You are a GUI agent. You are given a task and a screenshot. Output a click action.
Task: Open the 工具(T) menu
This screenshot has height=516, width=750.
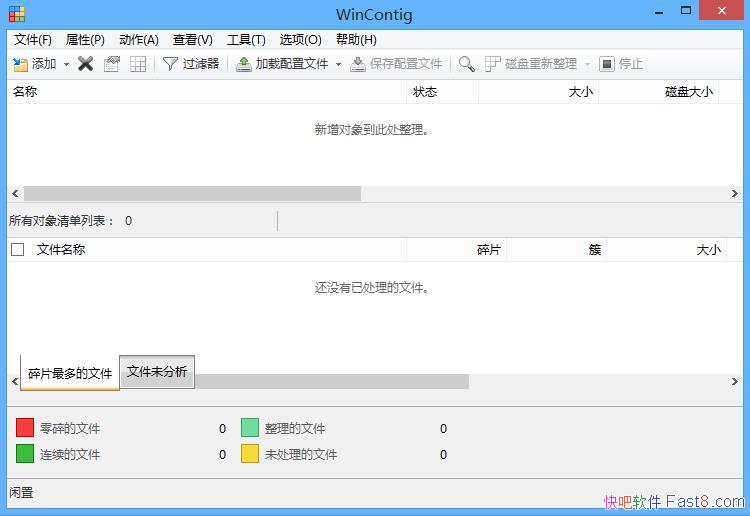click(246, 40)
